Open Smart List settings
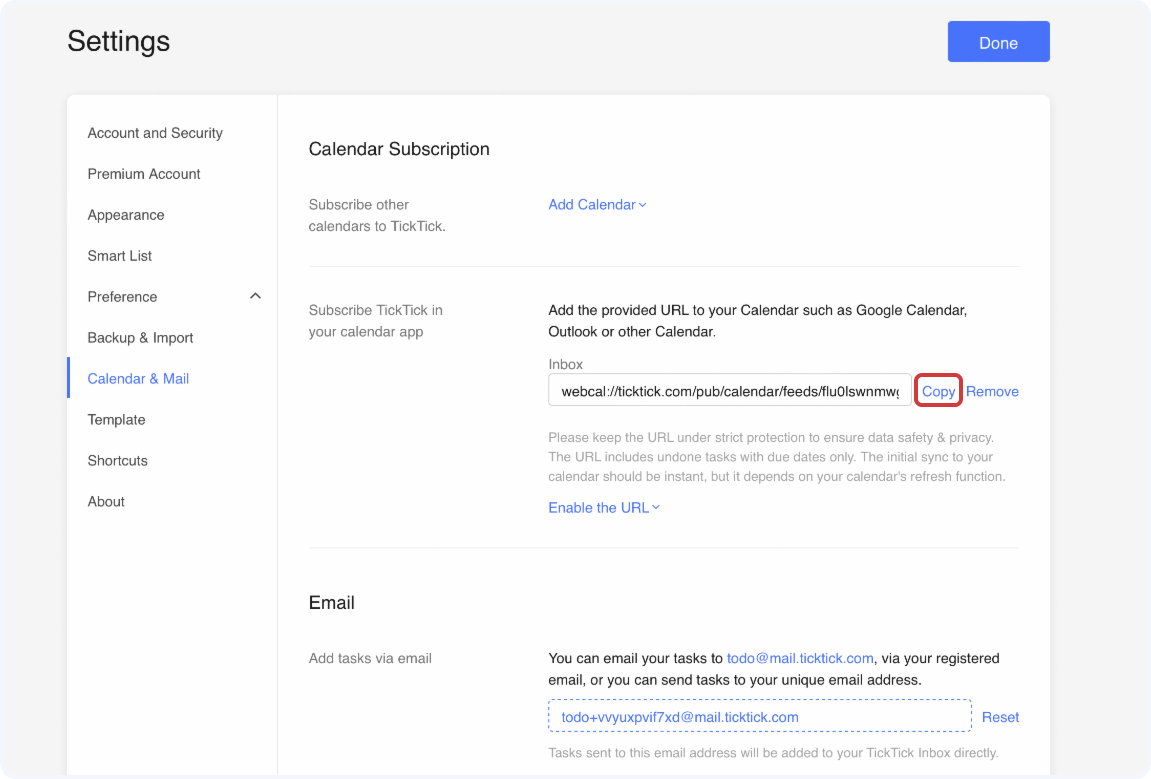Viewport: 1151px width, 779px height. pos(120,256)
